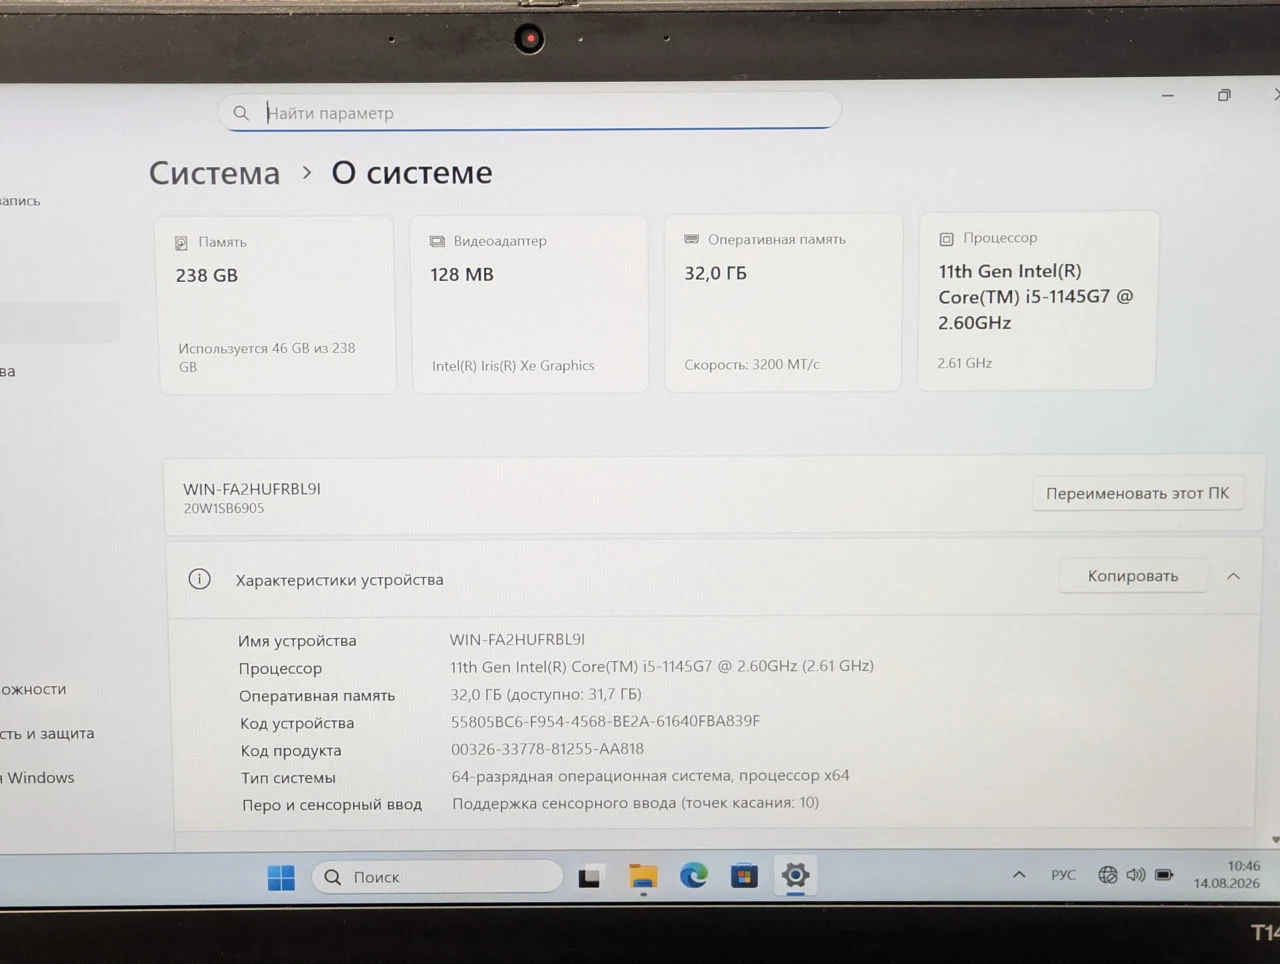Click the Видеоадаптер card icon
Screen dimensions: 1280x964
tap(437, 241)
